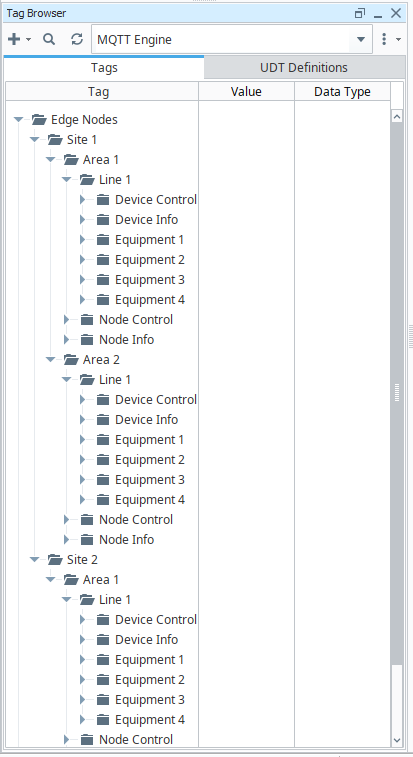Click the Edge Nodes folder icon
The image size is (413, 757).
39,119
